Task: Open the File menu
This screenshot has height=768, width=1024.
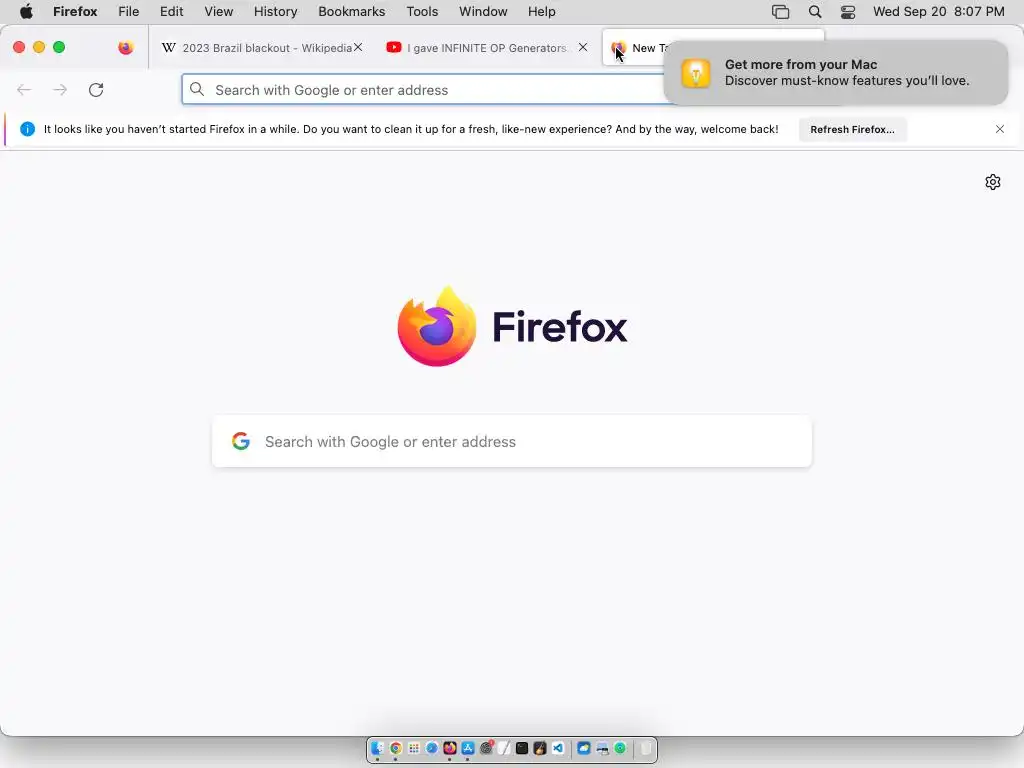Action: [129, 11]
